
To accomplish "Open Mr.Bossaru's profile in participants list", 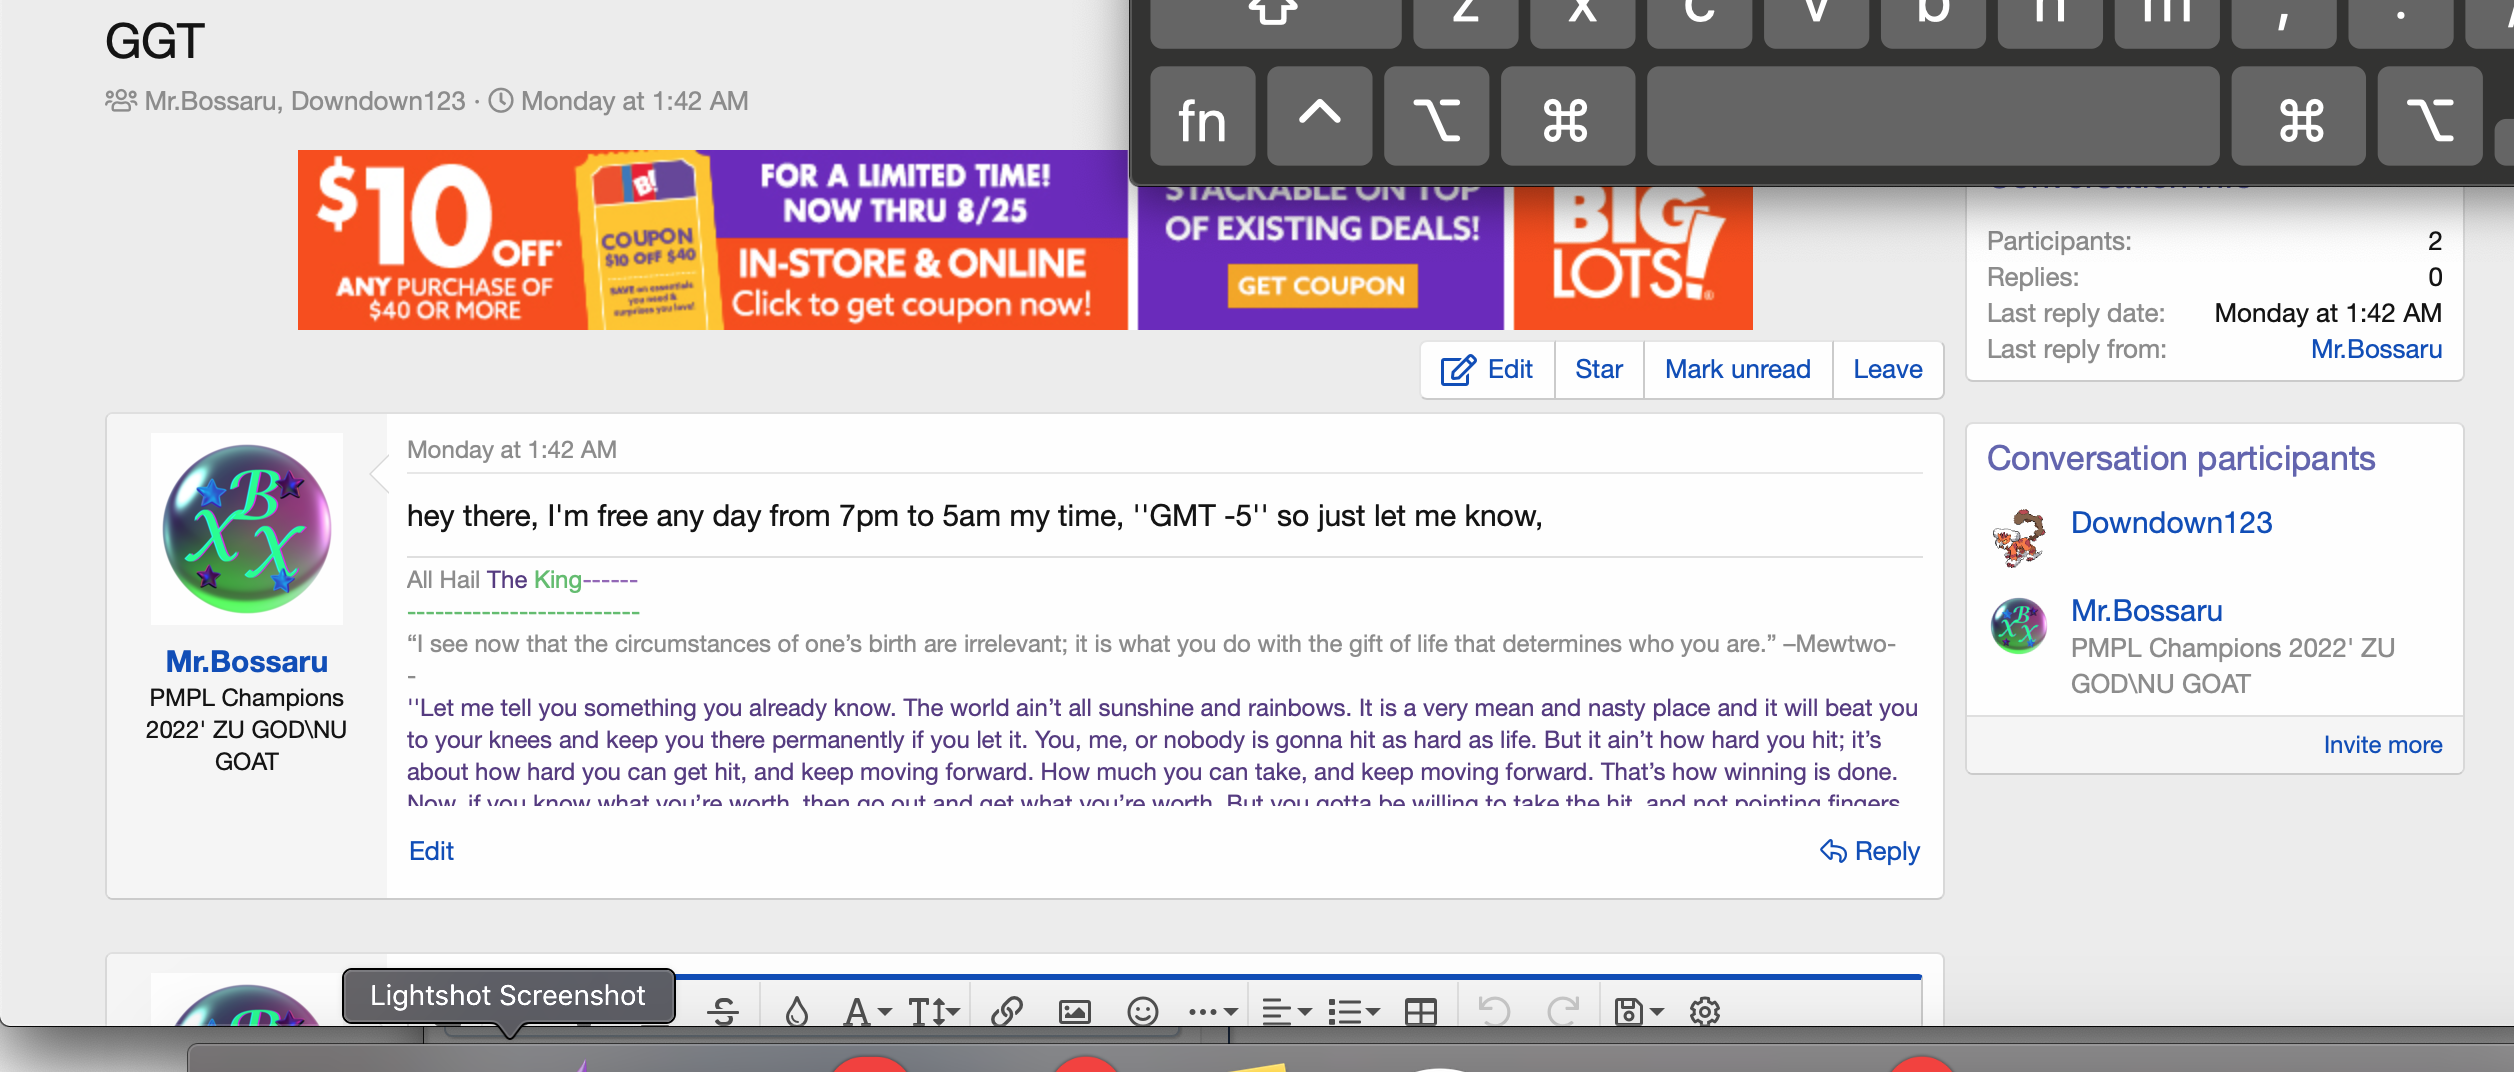I will pyautogui.click(x=2146, y=611).
